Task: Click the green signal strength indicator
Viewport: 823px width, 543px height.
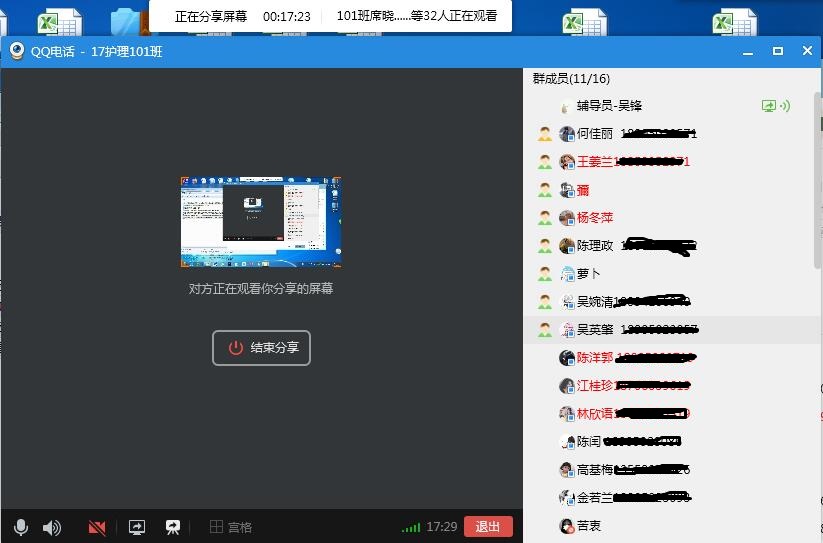Action: pos(410,527)
